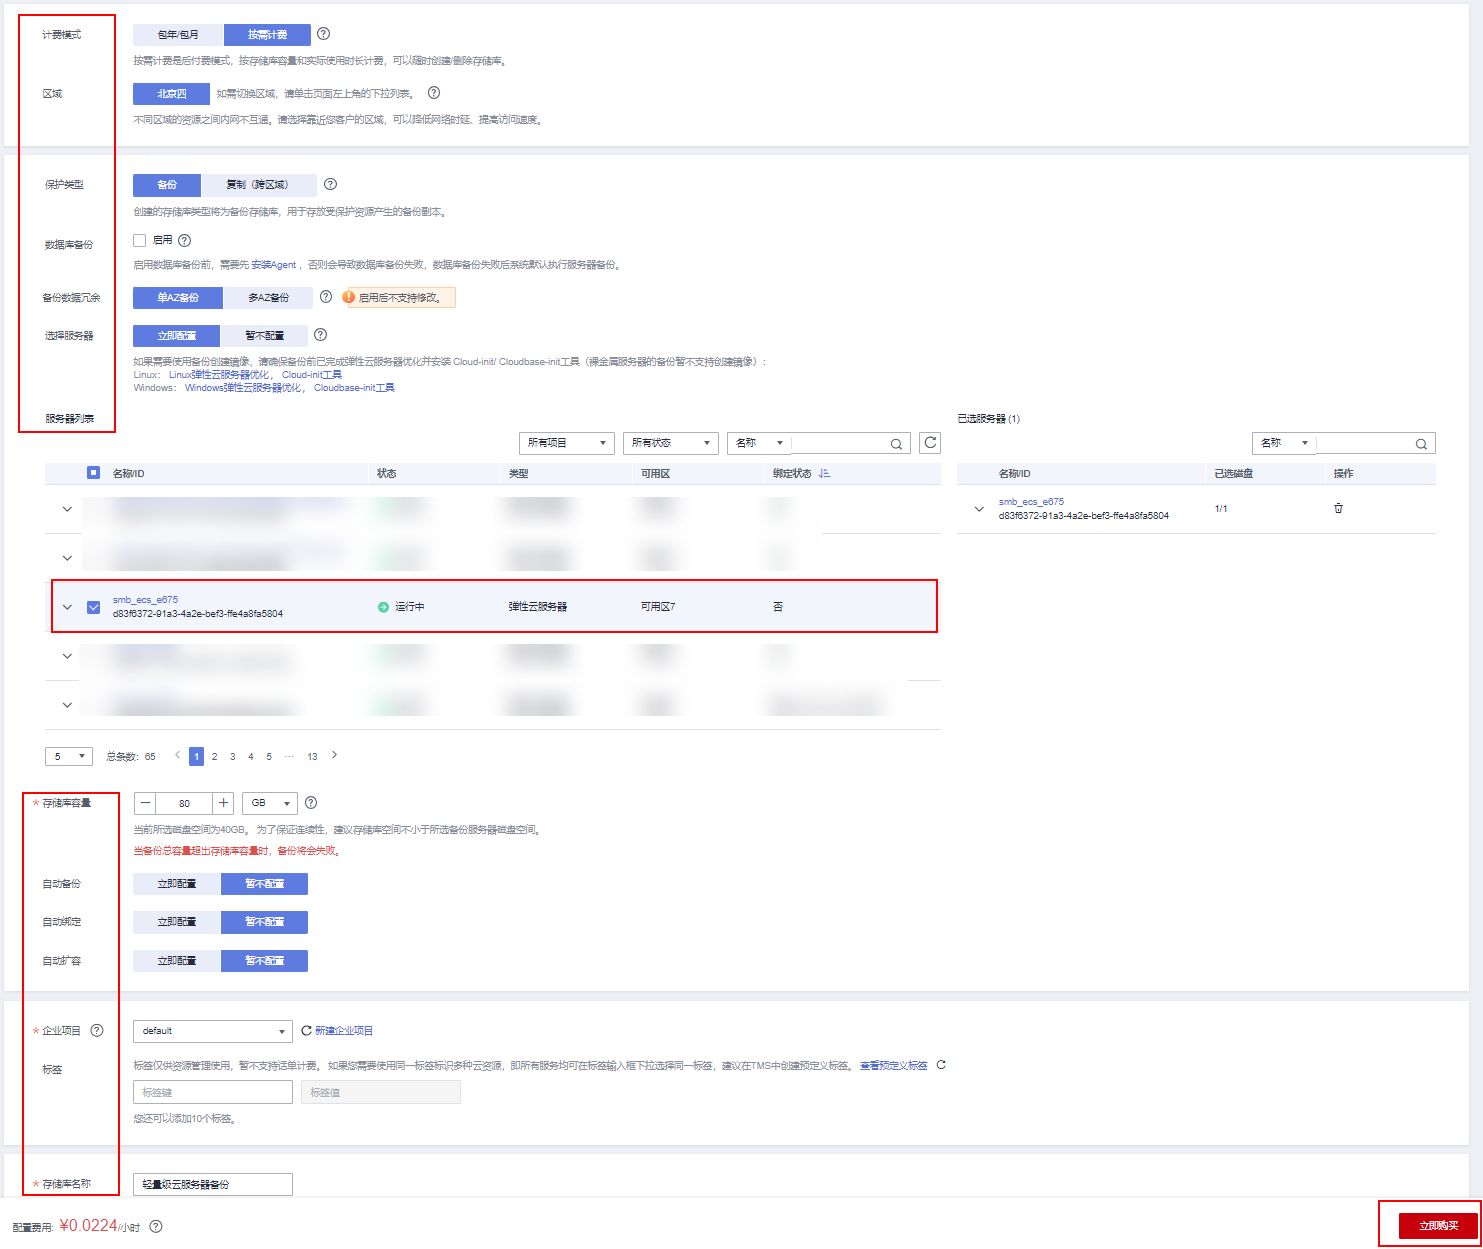
Task: Open GB capacity unit dropdown
Action: click(270, 803)
